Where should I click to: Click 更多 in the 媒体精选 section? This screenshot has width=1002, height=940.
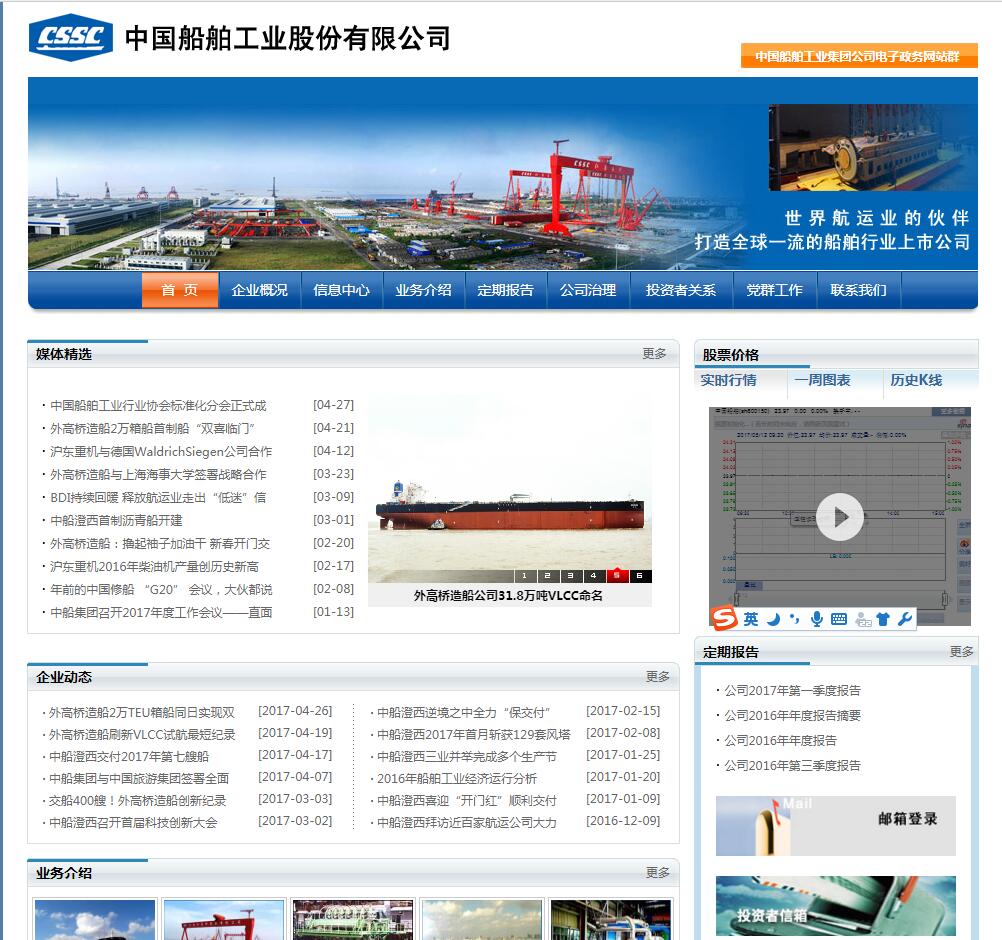coord(654,353)
